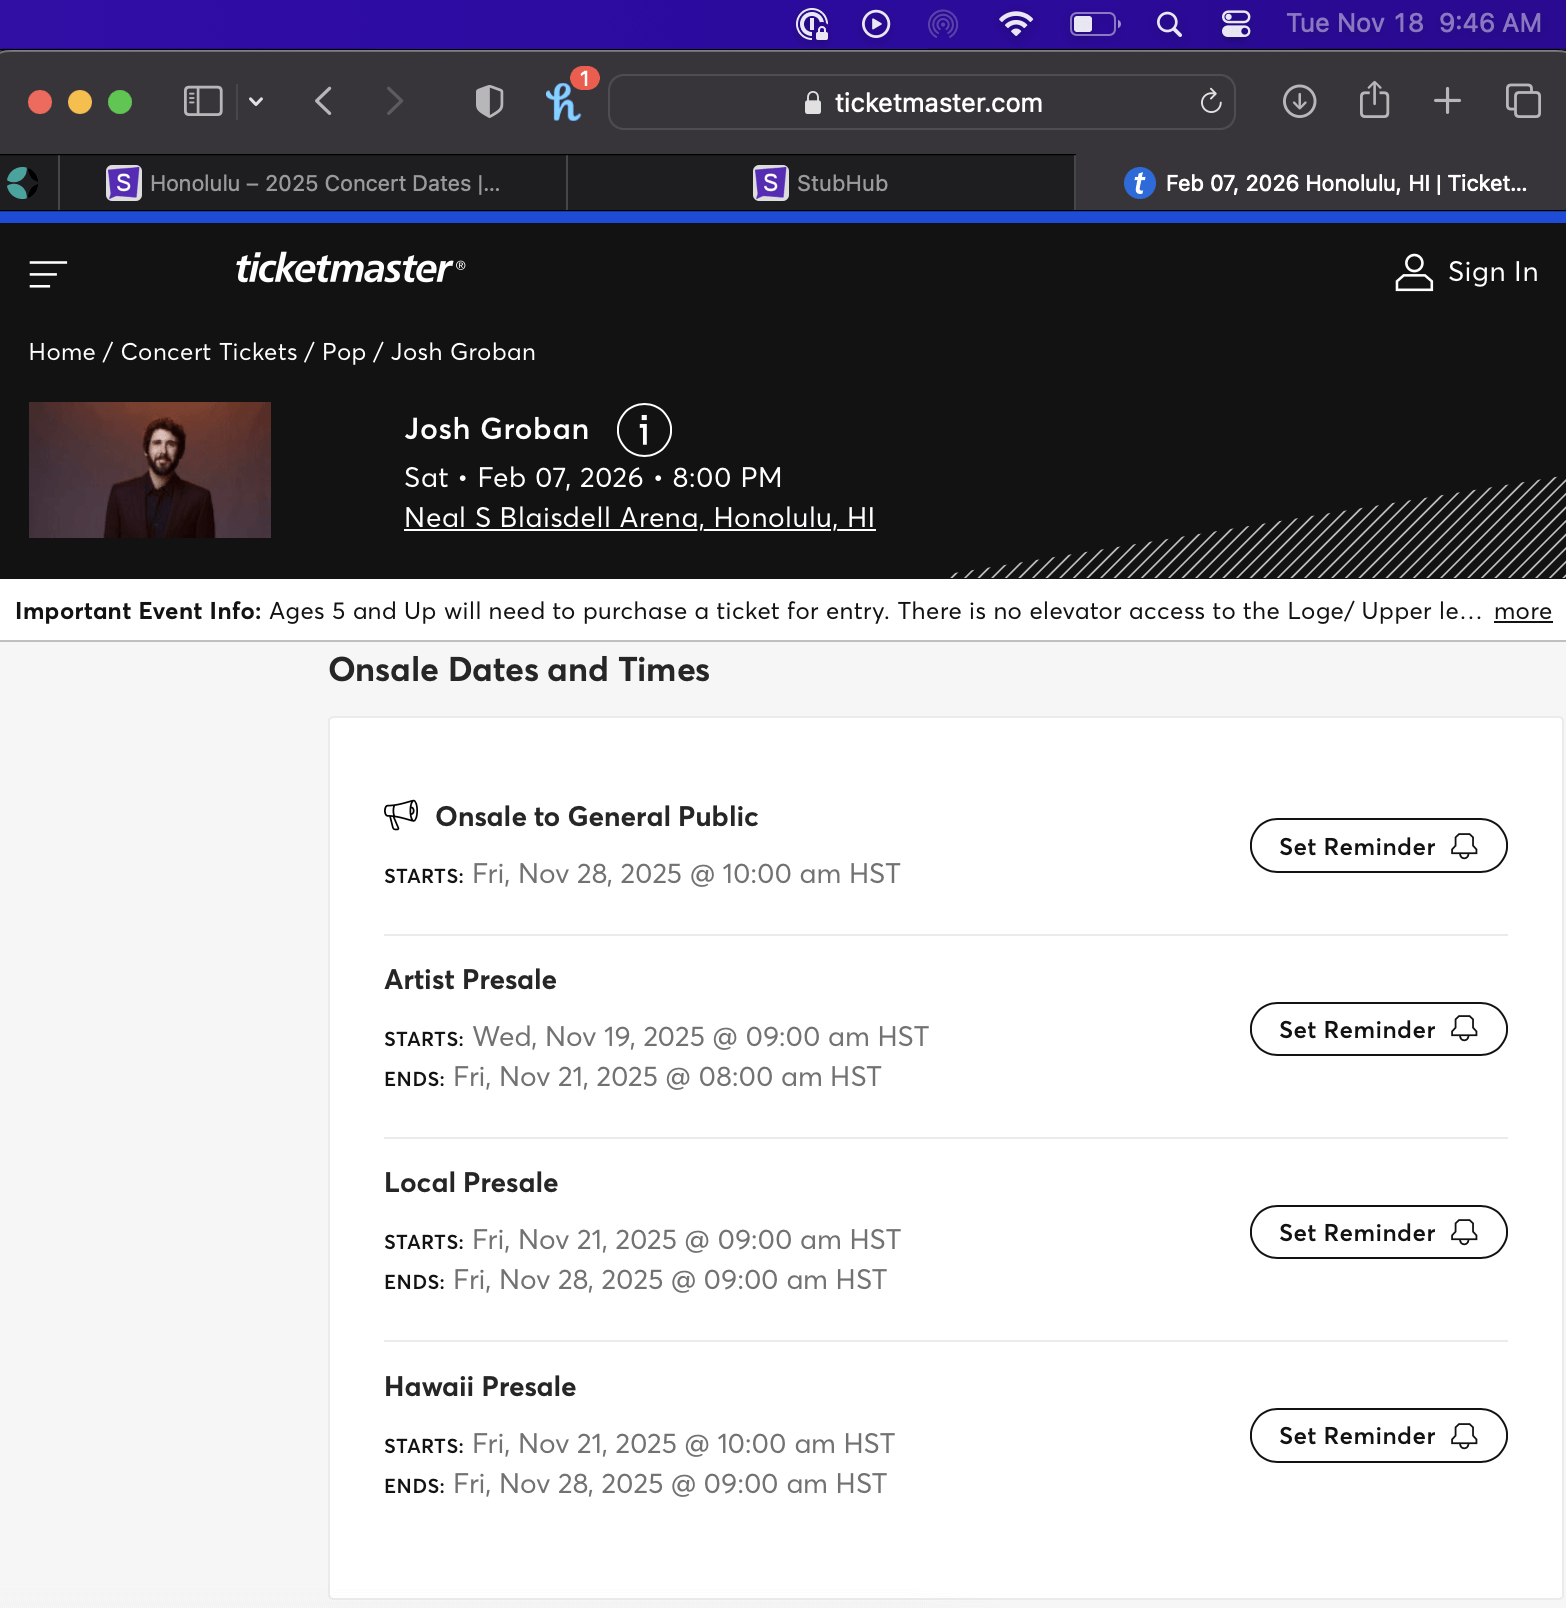Open the battery status menu
Image resolution: width=1566 pixels, height=1608 pixels.
(1096, 23)
